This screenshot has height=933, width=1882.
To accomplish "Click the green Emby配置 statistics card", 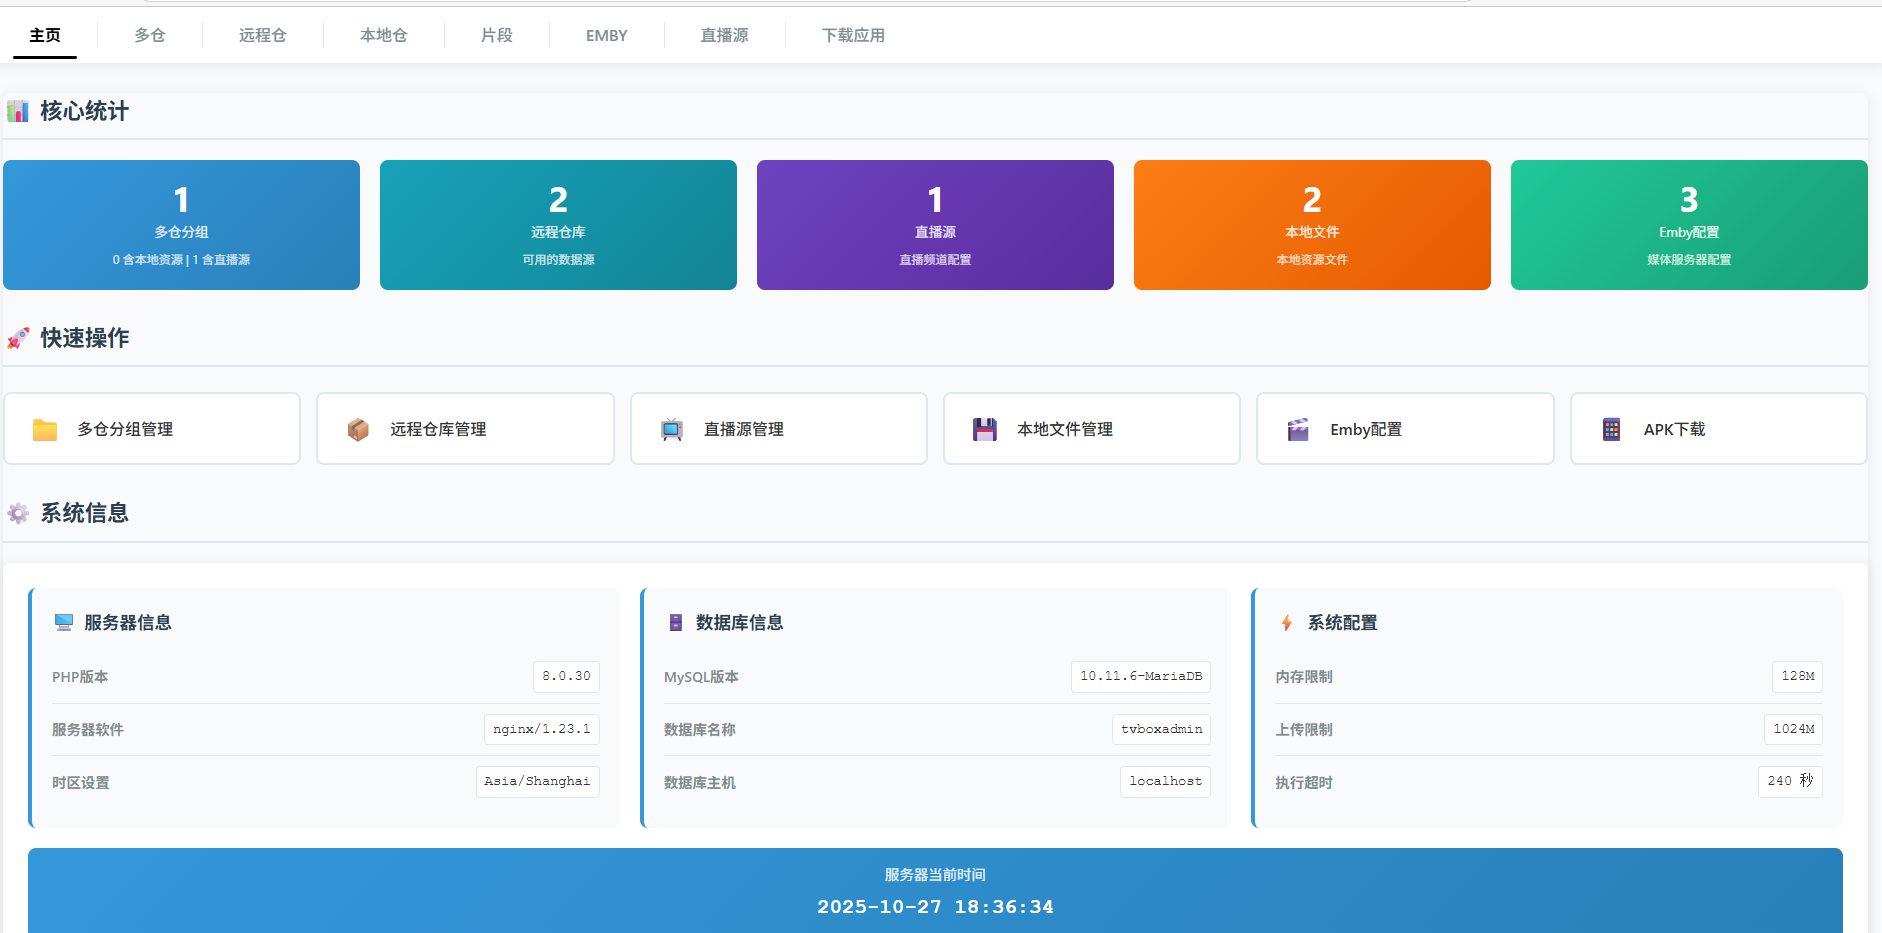I will tap(1689, 225).
